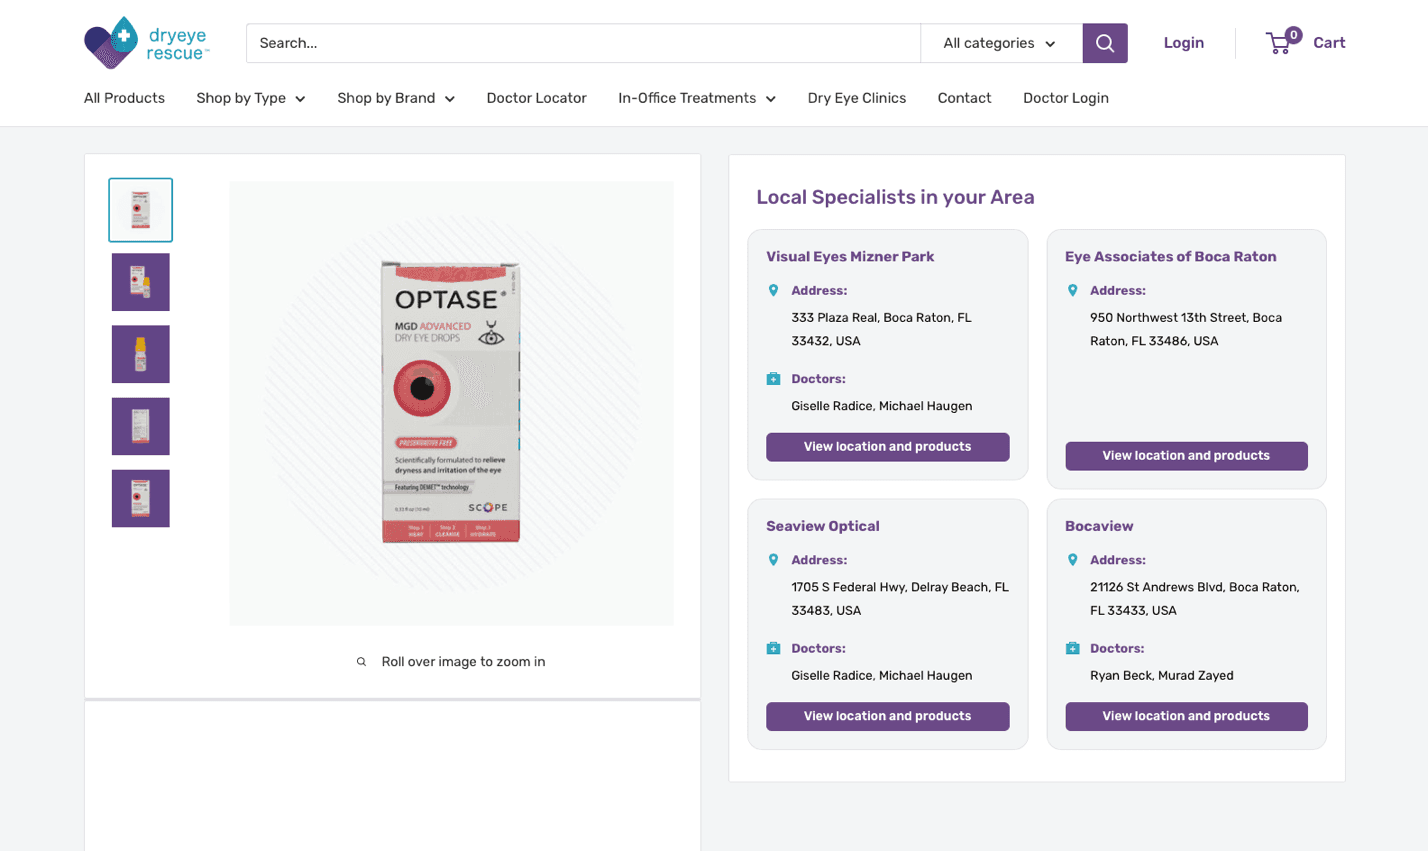View location and products for Visual Eyes Mizner Park
The width and height of the screenshot is (1428, 851).
(888, 447)
